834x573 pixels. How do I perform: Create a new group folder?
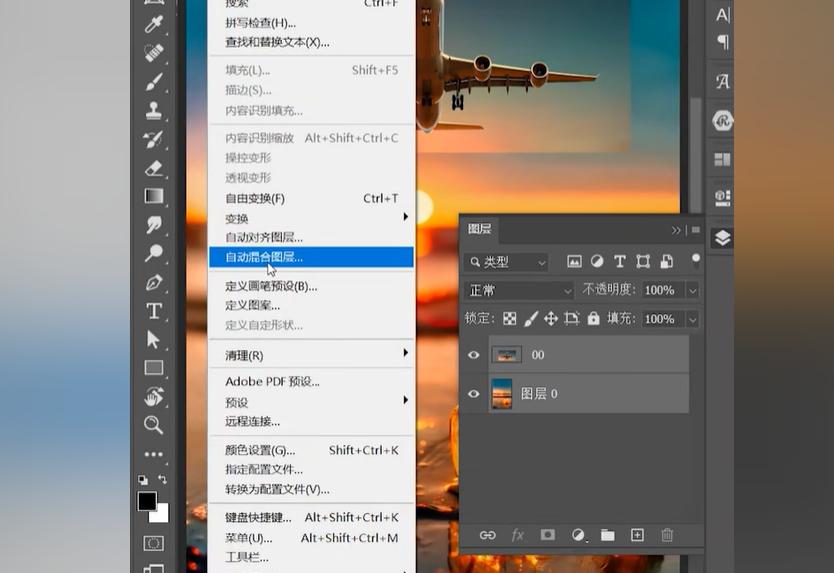[607, 535]
